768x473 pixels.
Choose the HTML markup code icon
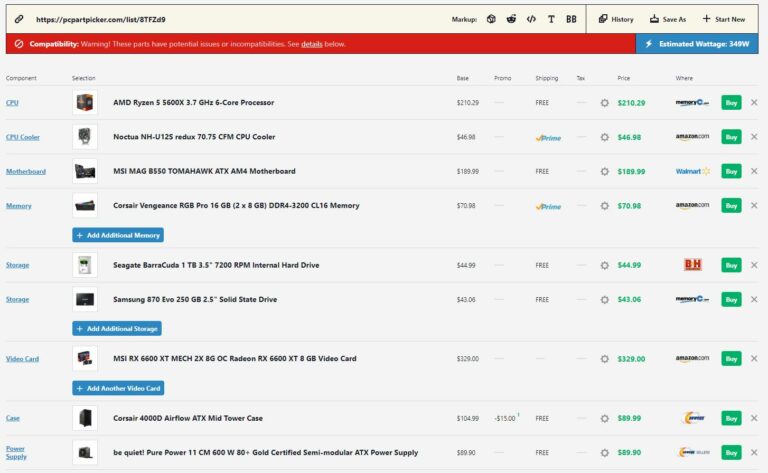(x=531, y=19)
